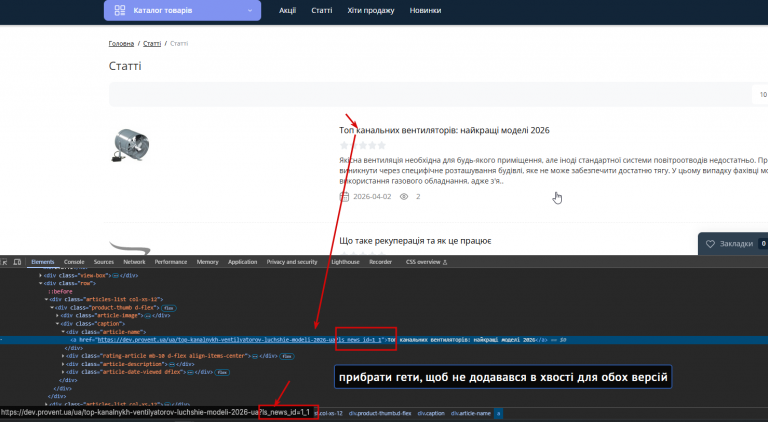Click the duct fan article thumbnail
Viewport: 768px width, 422px height.
point(131,145)
